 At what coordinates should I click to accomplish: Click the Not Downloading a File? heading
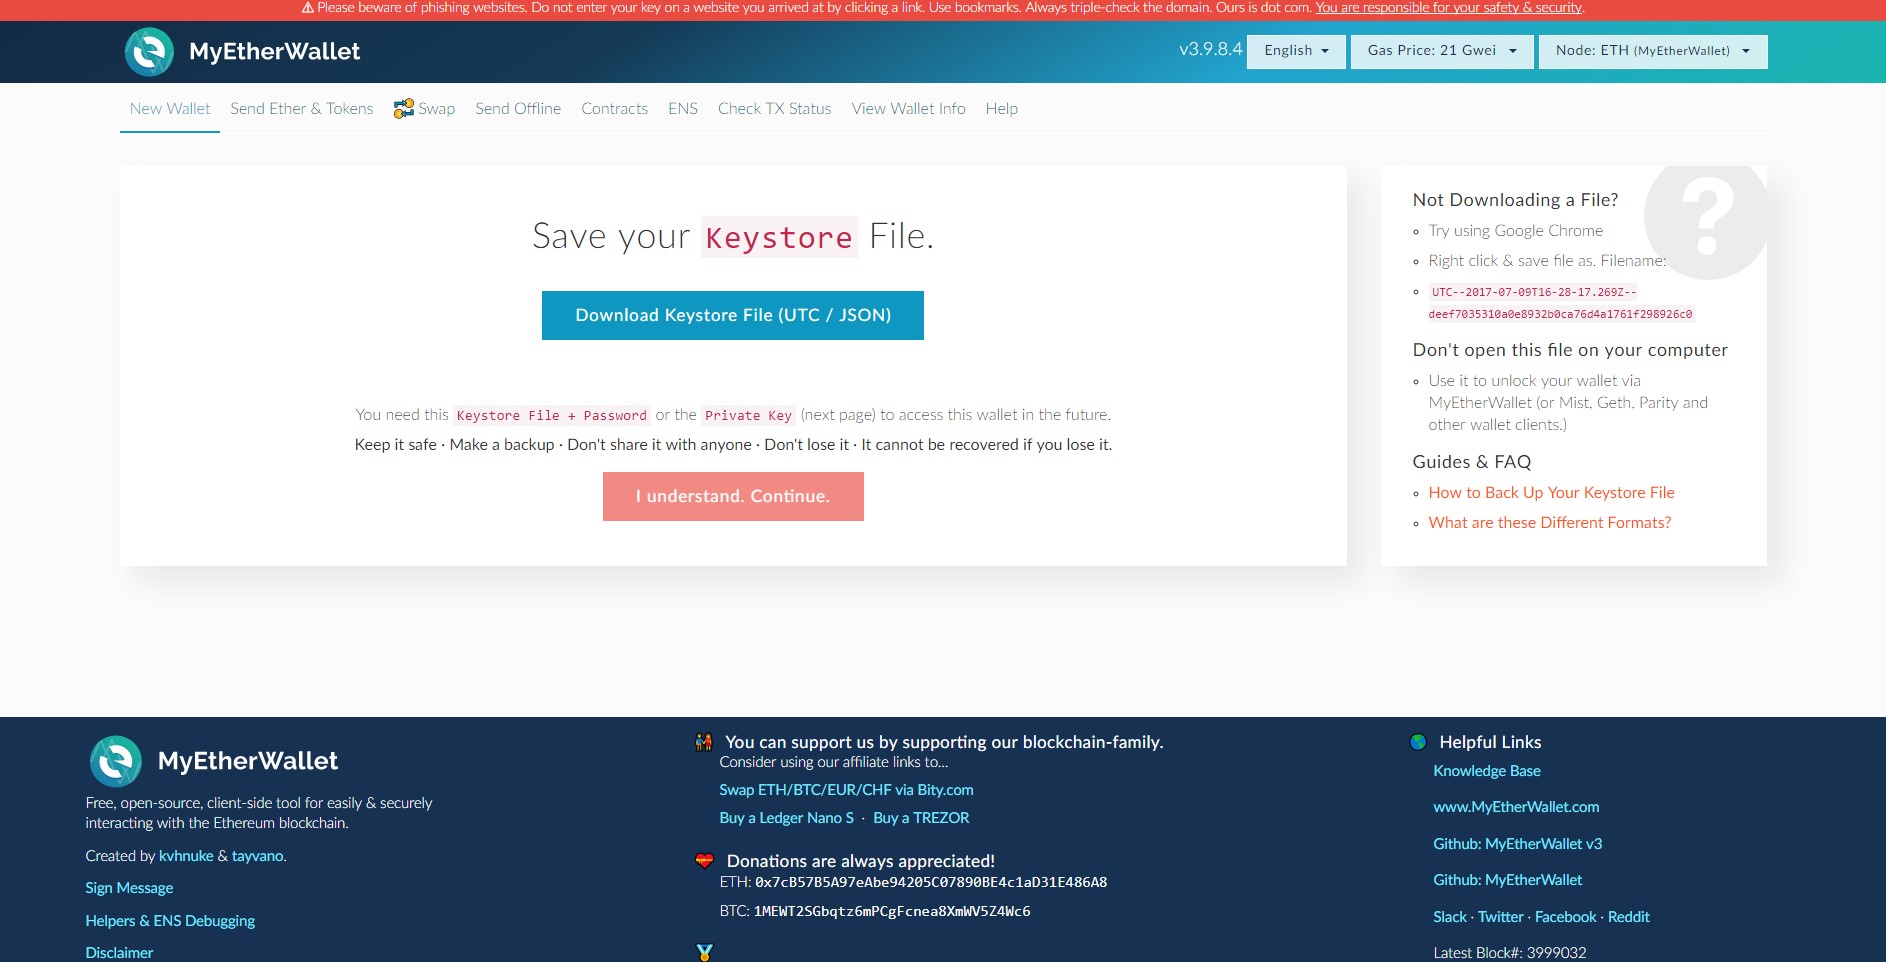pos(1515,200)
